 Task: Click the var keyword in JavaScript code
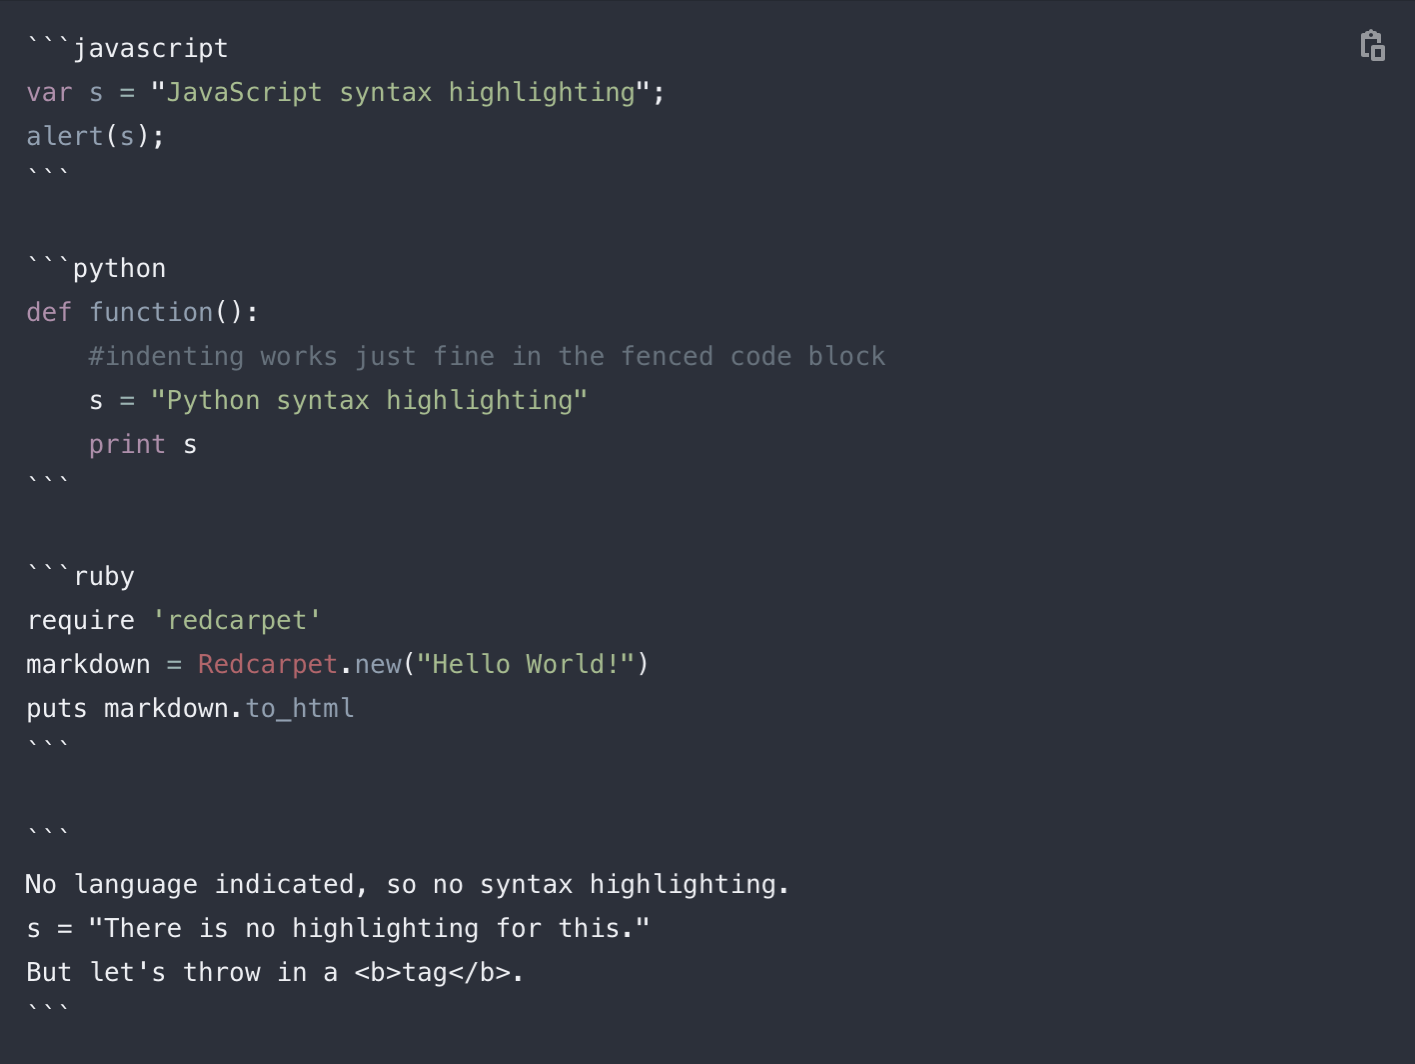[x=48, y=92]
